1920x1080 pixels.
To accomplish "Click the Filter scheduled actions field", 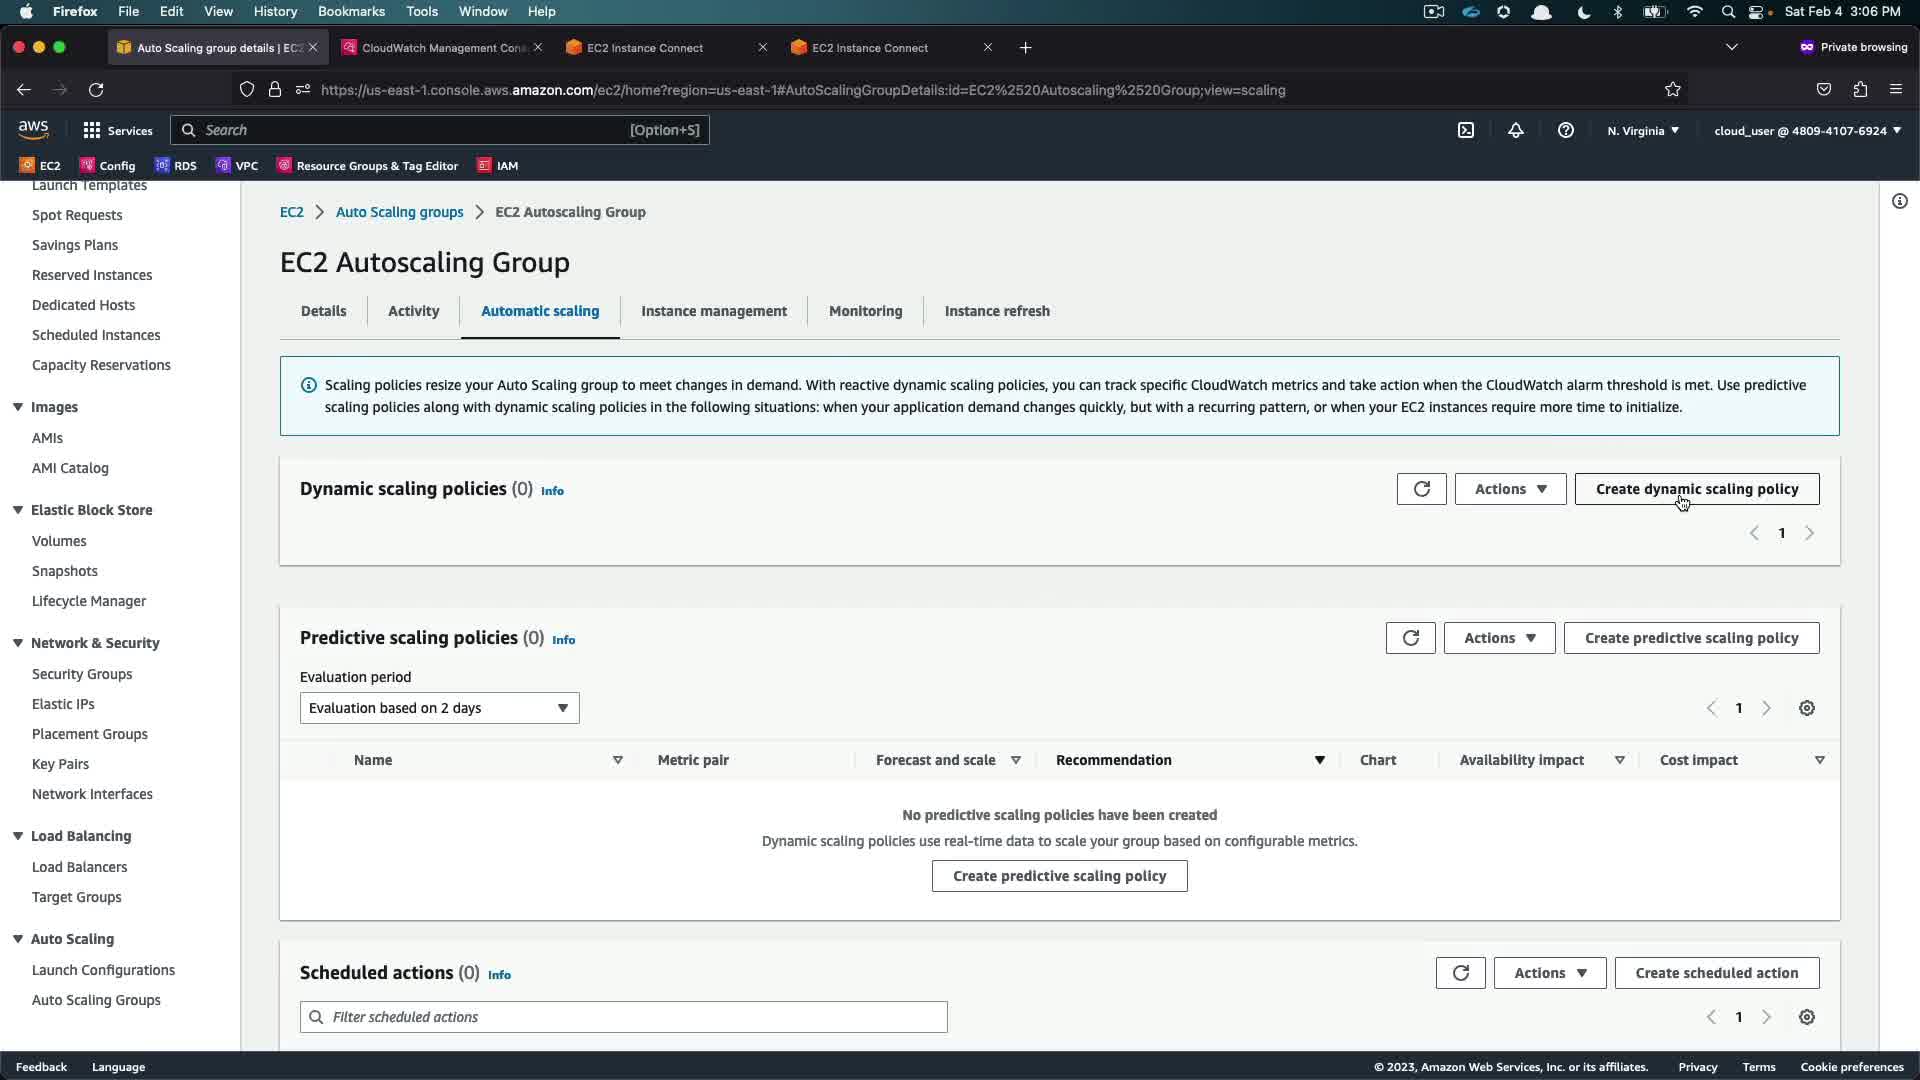I will (x=623, y=1017).
